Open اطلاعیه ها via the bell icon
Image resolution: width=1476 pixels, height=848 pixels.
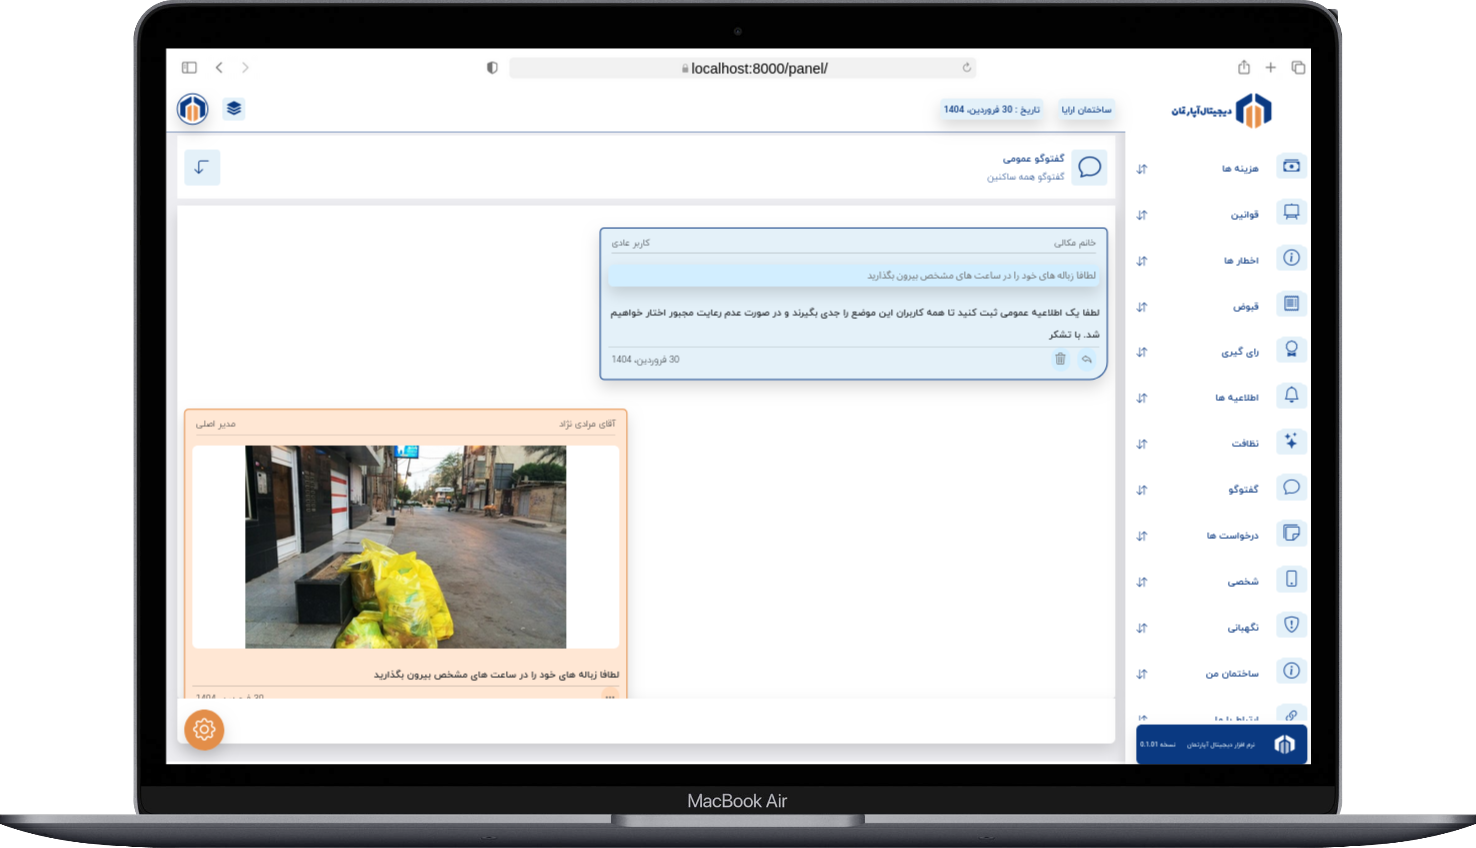(1291, 396)
